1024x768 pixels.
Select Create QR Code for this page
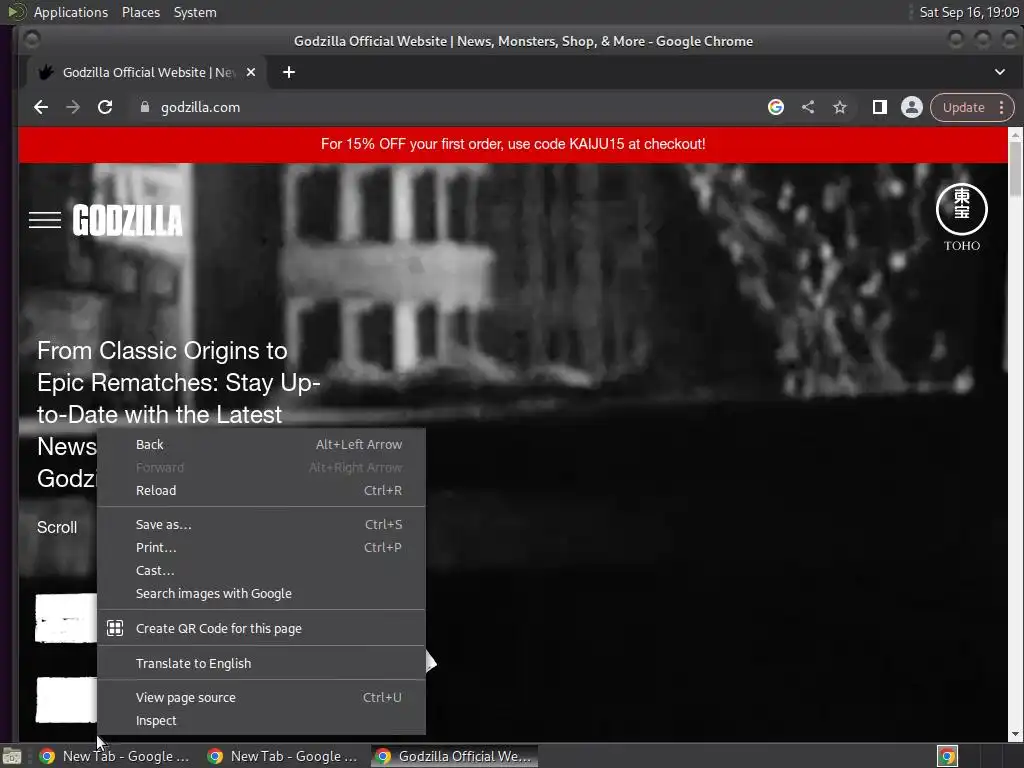261,628
